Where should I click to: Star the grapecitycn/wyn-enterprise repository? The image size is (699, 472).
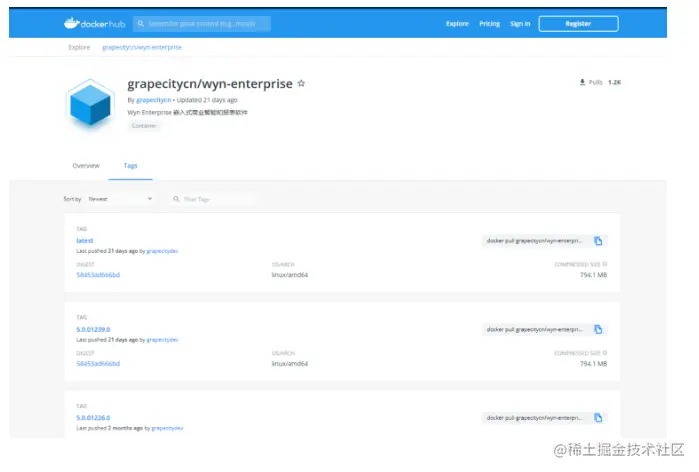coord(301,83)
